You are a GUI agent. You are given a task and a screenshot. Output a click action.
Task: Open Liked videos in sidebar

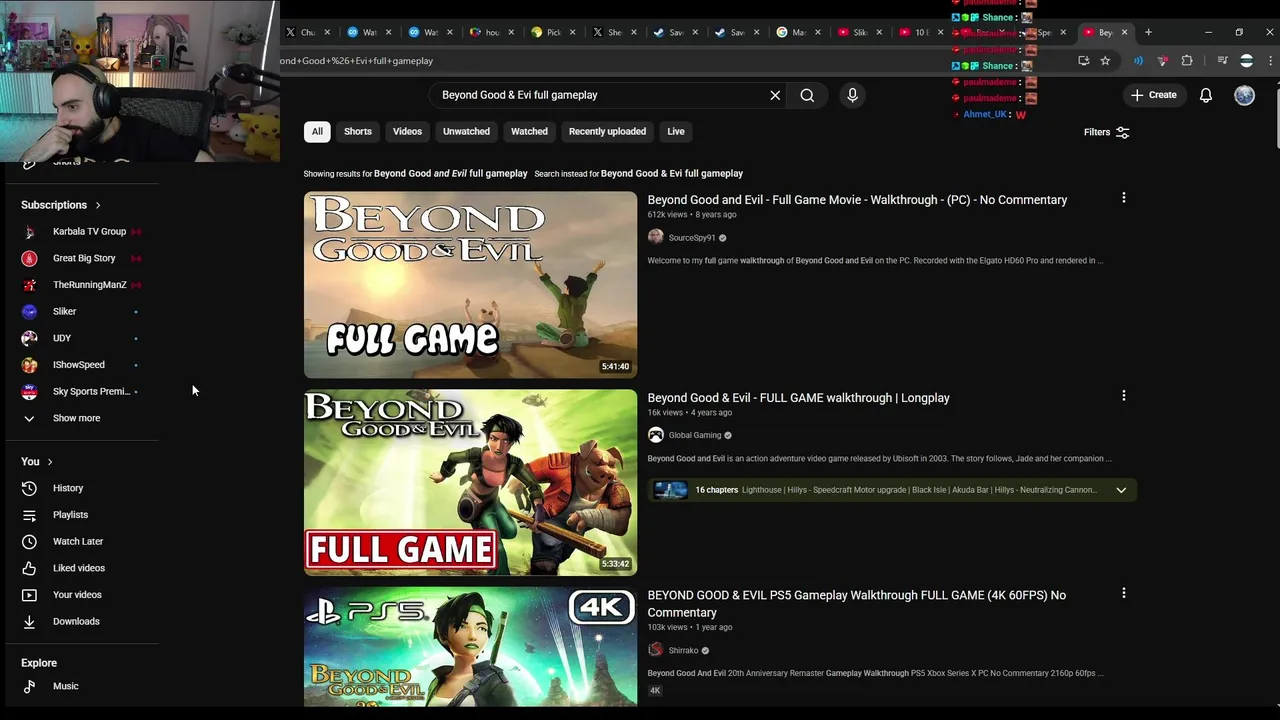click(82, 568)
